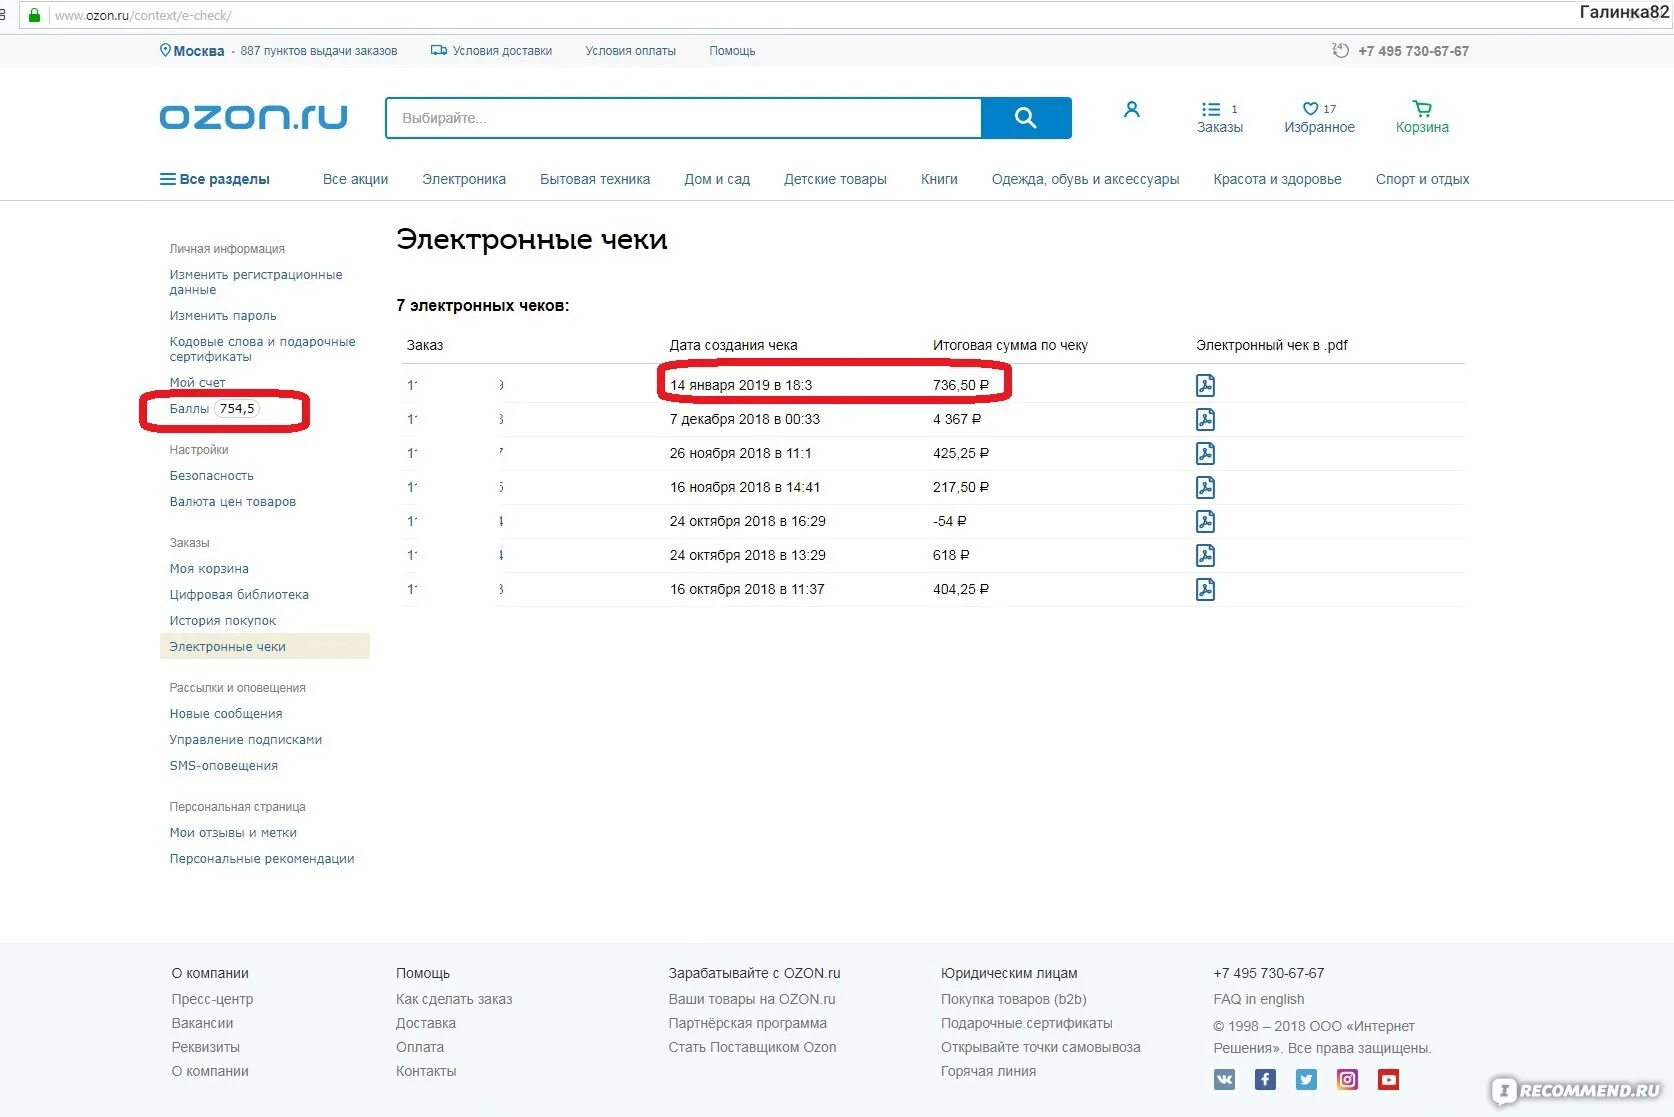Click the blue search magnifier button
The height and width of the screenshot is (1117, 1674).
pos(1026,118)
